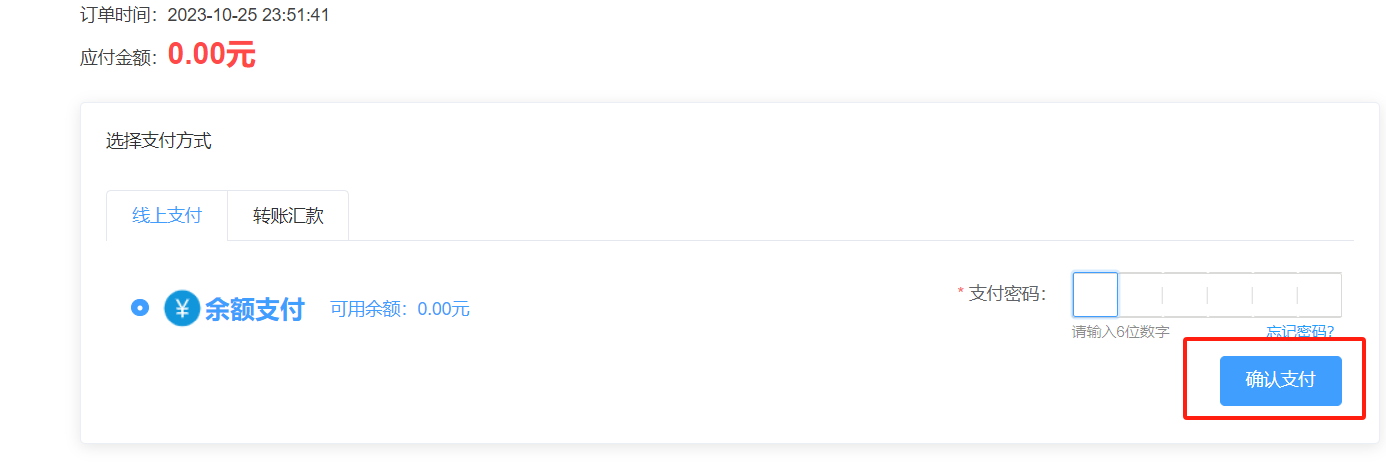The width and height of the screenshot is (1386, 470).
Task: Click the second payment password digit box
Action: [x=1140, y=295]
